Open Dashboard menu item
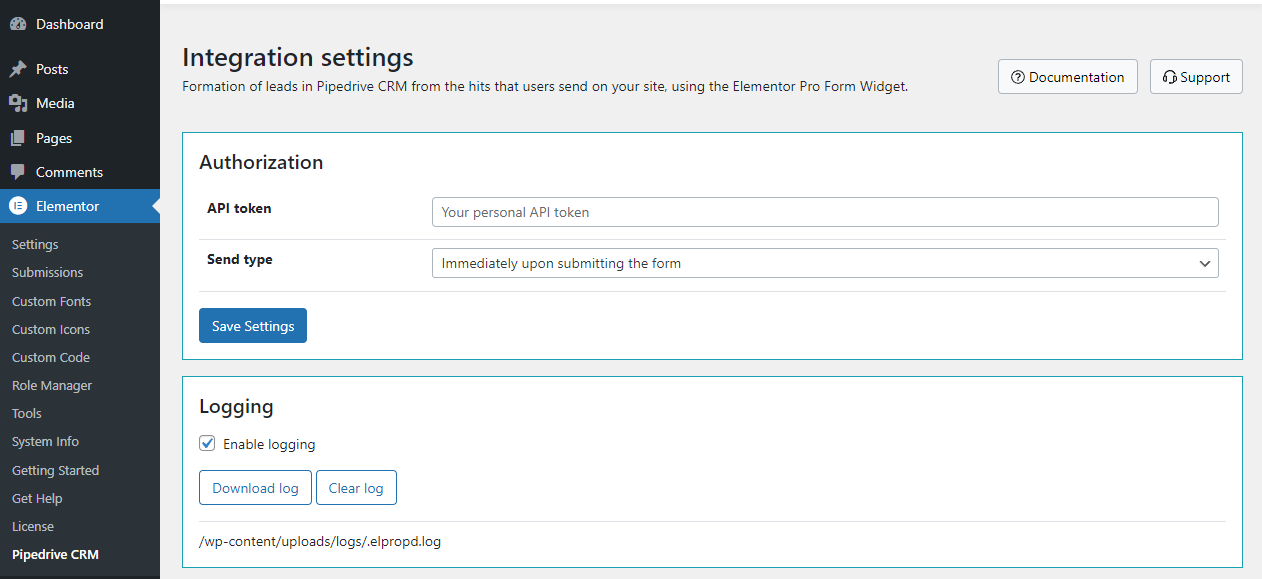 coord(80,24)
